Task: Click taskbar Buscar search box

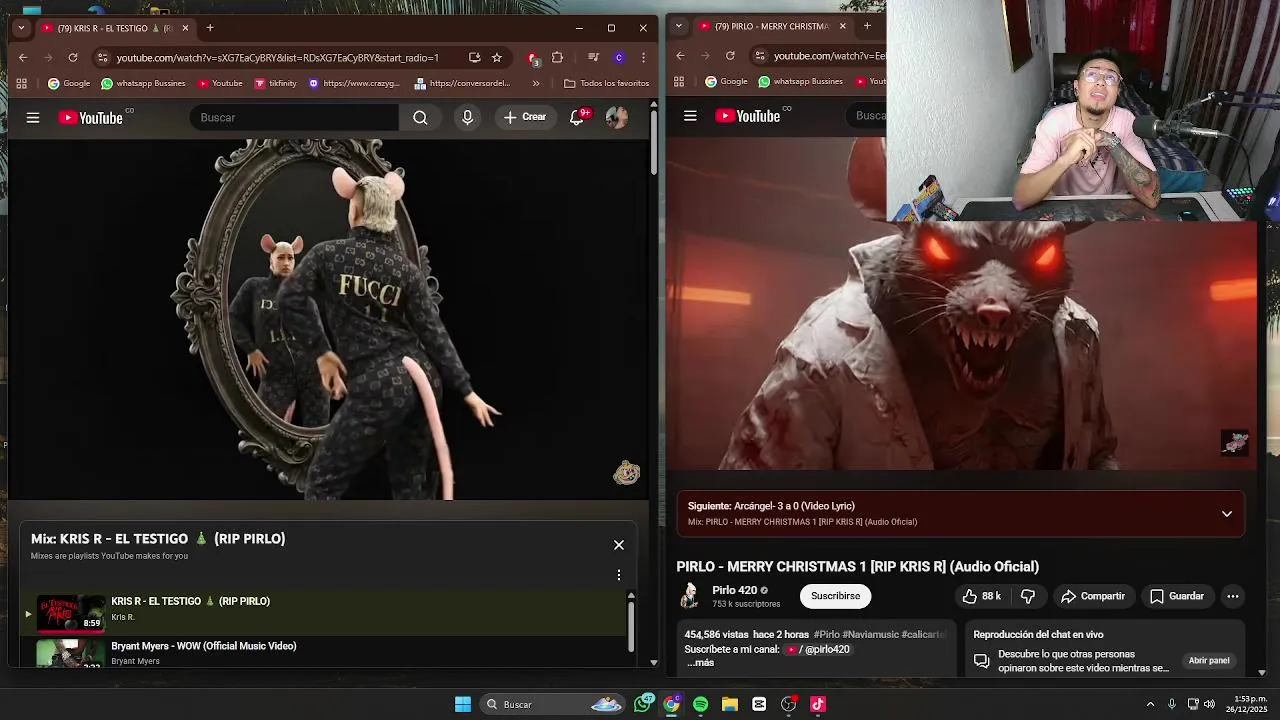Action: pos(554,704)
